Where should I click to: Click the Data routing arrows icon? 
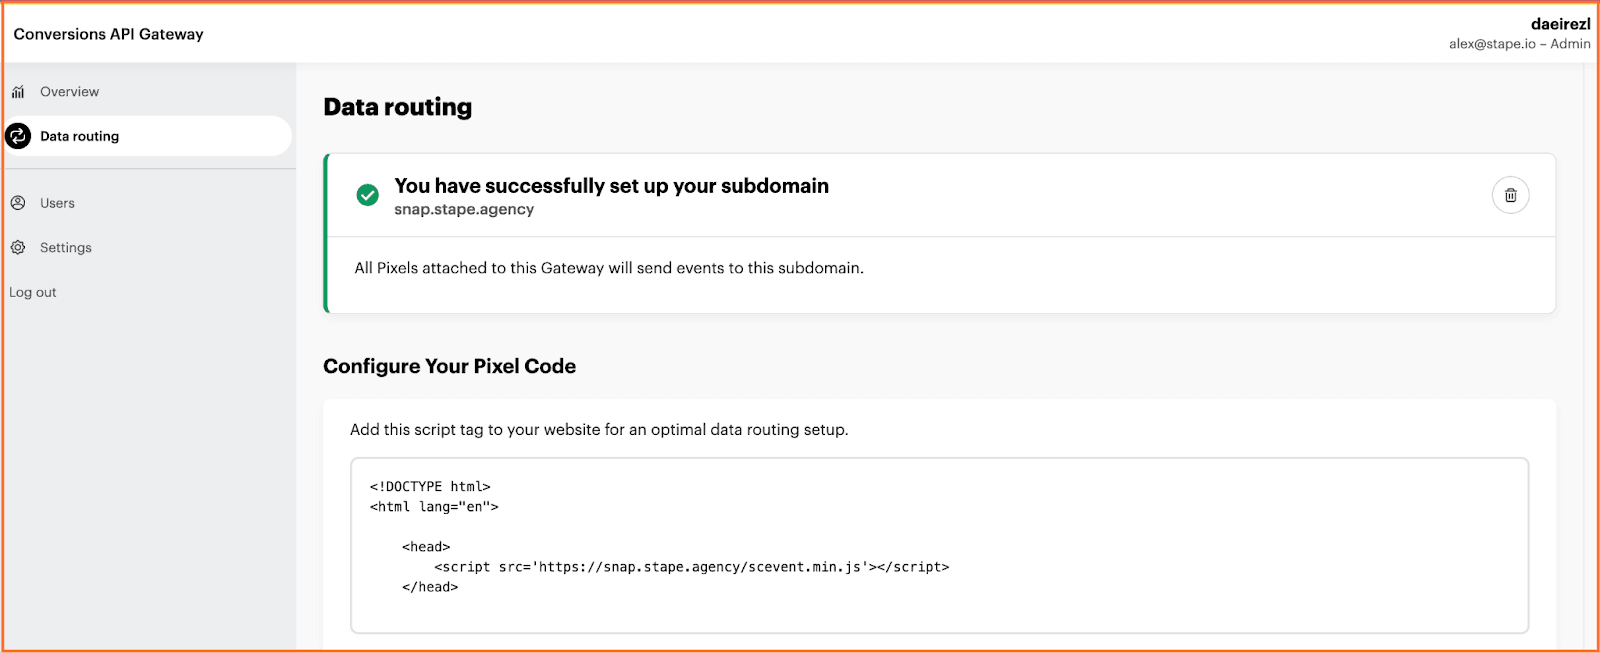[18, 136]
